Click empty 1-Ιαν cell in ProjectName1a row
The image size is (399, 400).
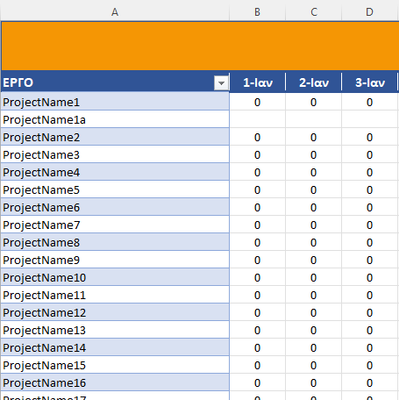click(x=257, y=119)
